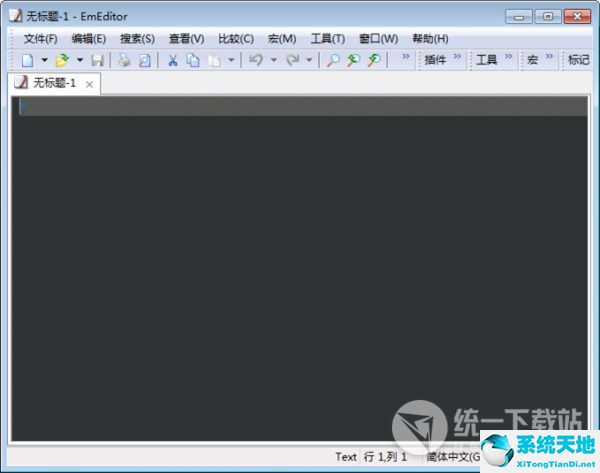Click the Text configuration in status bar
The image size is (600, 473).
point(346,457)
